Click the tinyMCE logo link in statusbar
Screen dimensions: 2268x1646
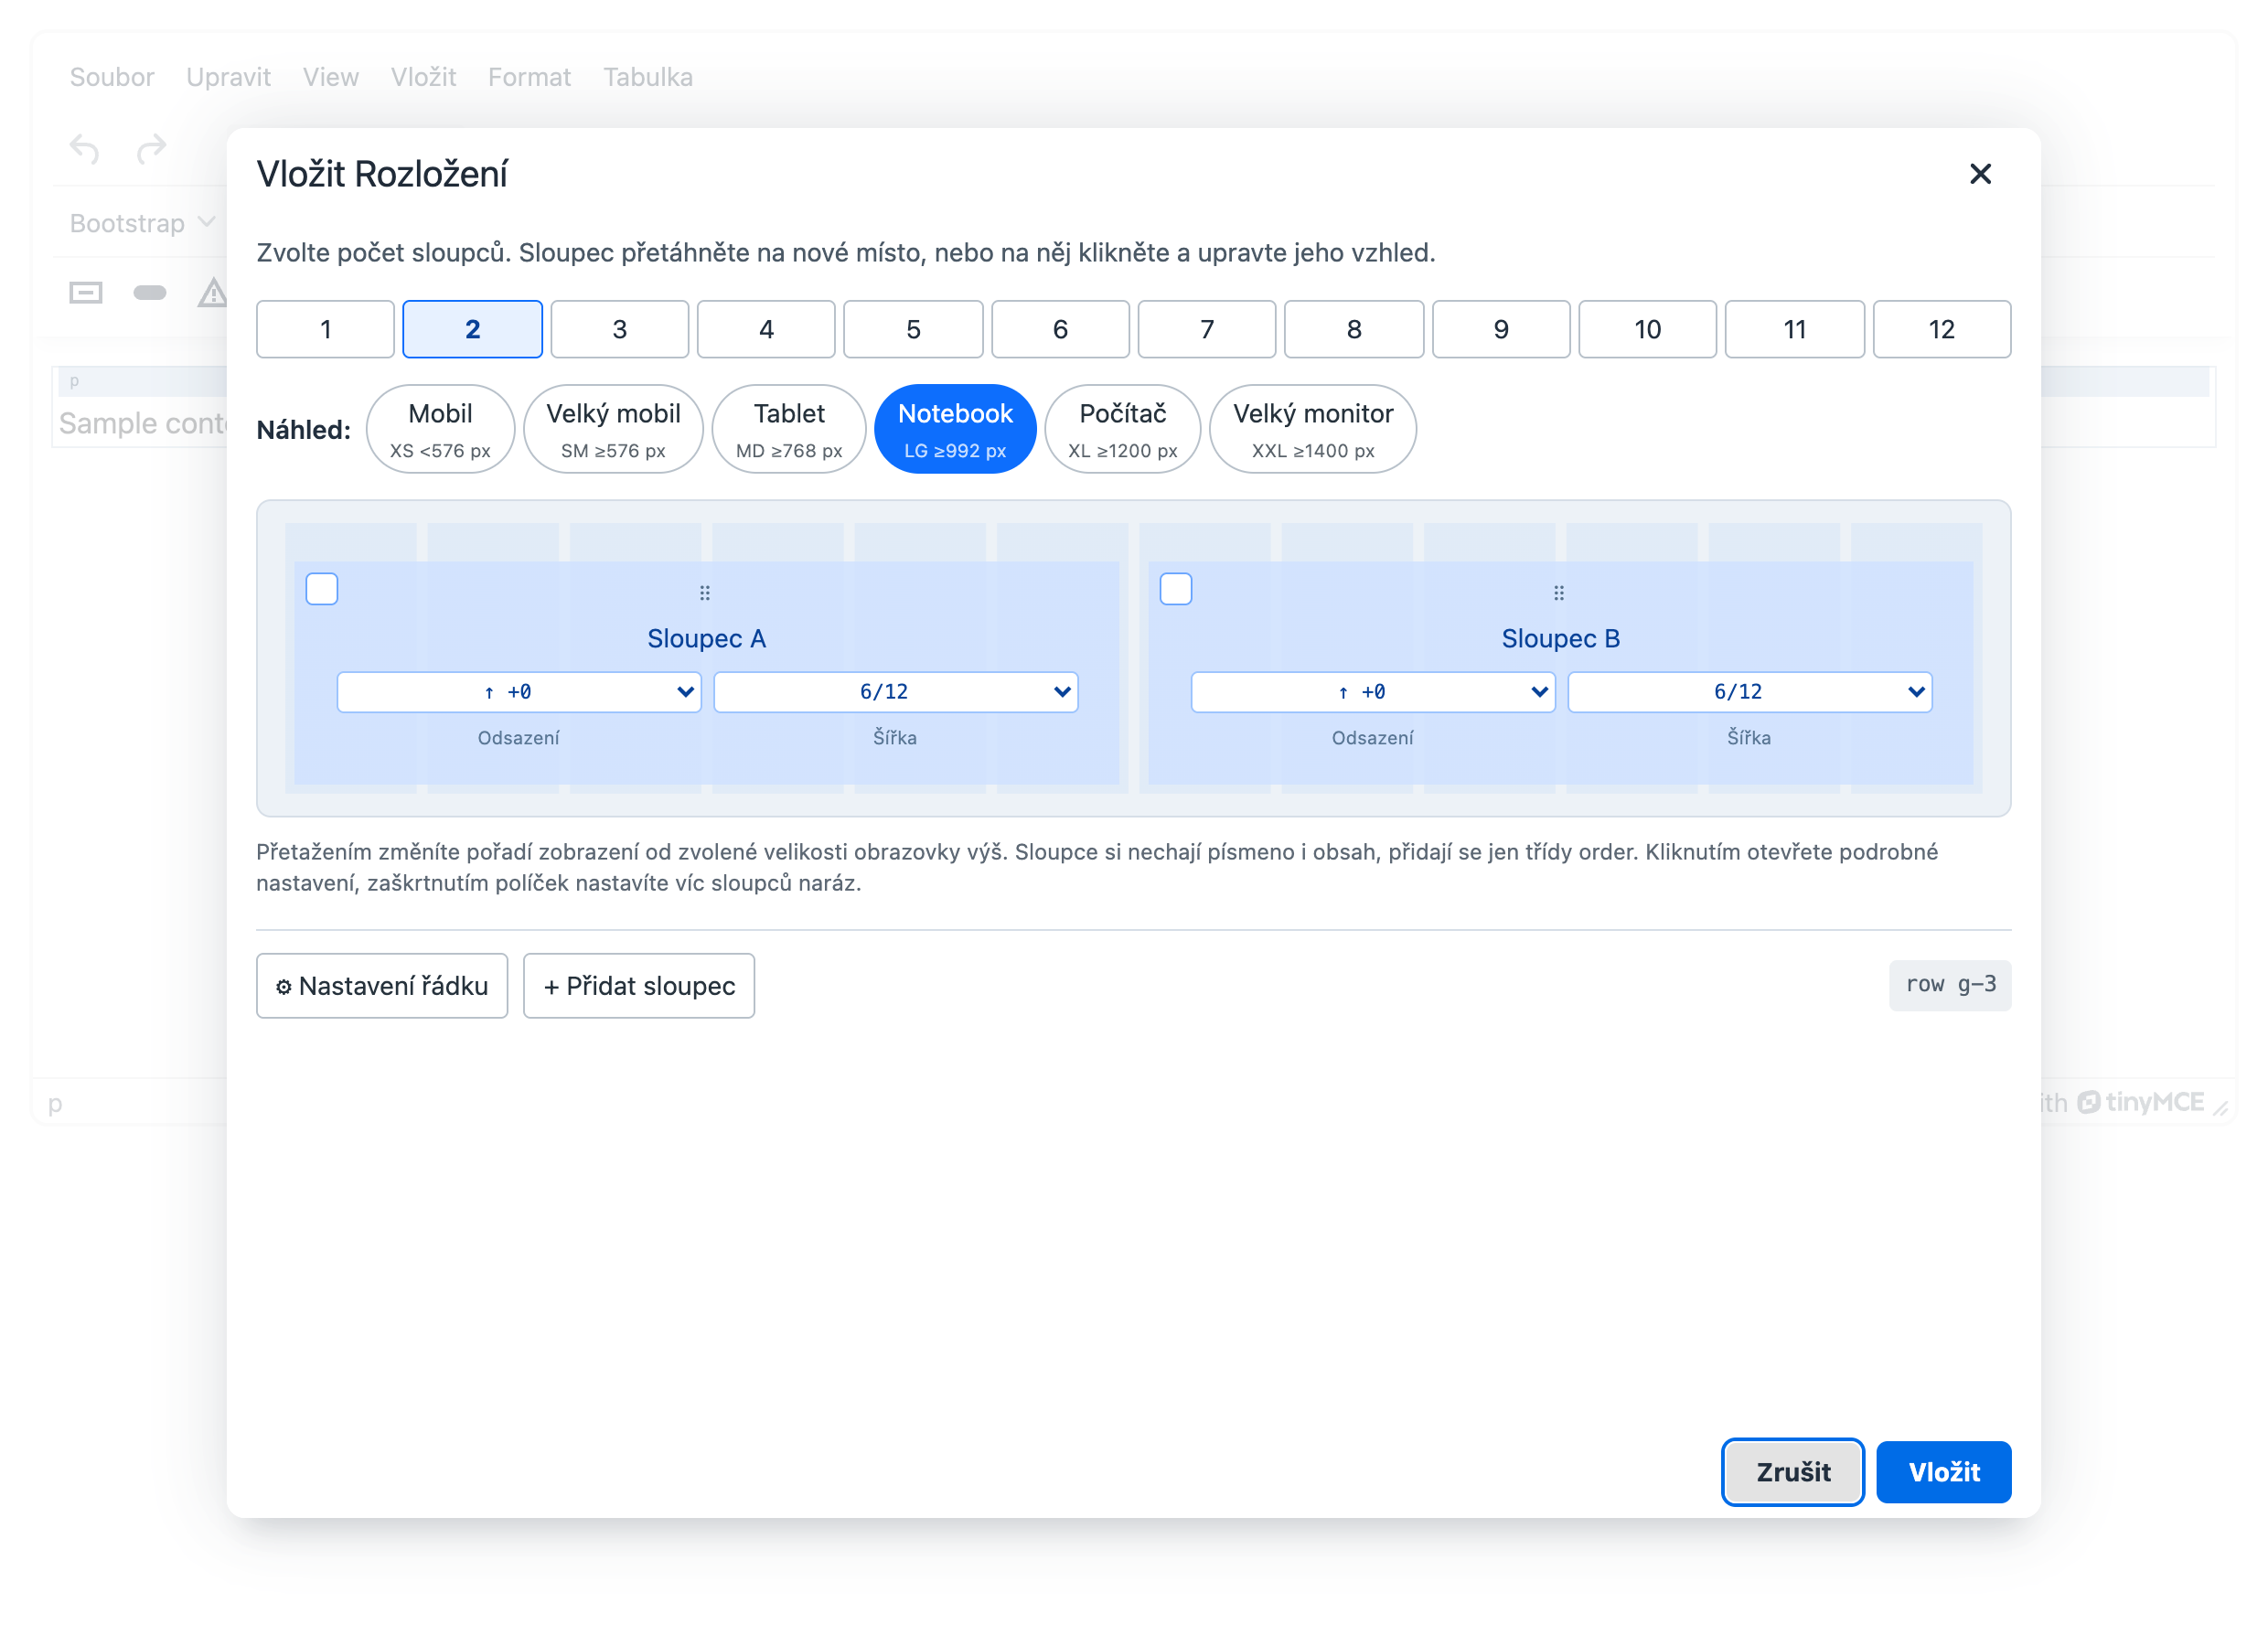click(2141, 1102)
